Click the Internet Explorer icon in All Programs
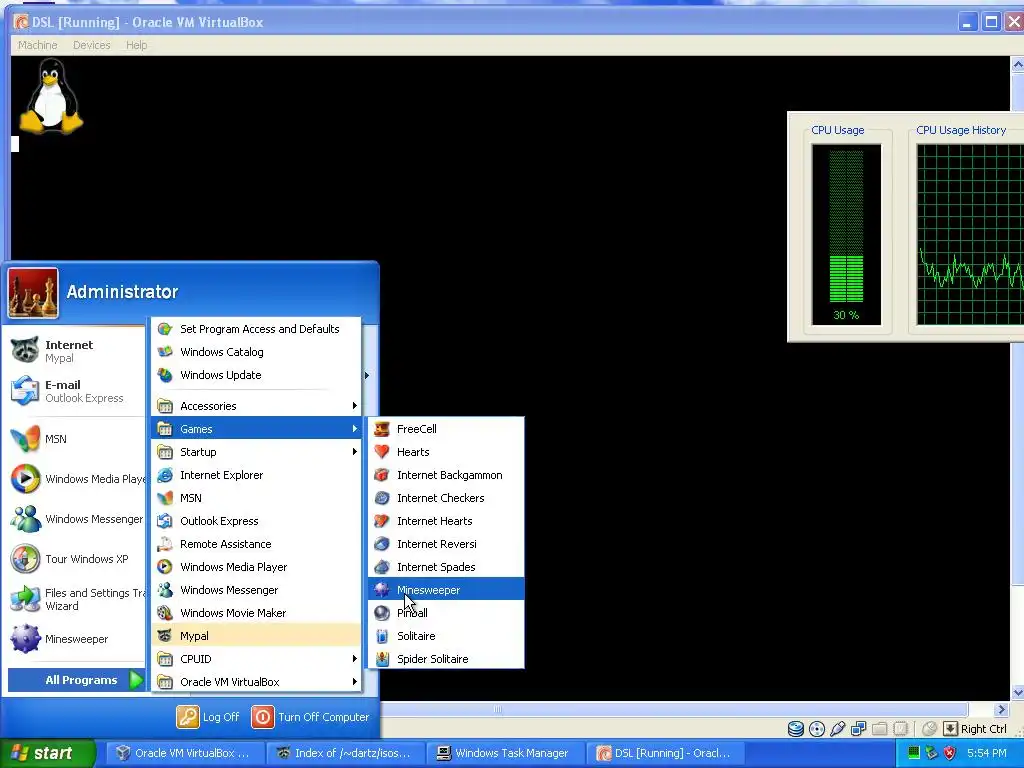This screenshot has height=768, width=1024. pos(165,475)
